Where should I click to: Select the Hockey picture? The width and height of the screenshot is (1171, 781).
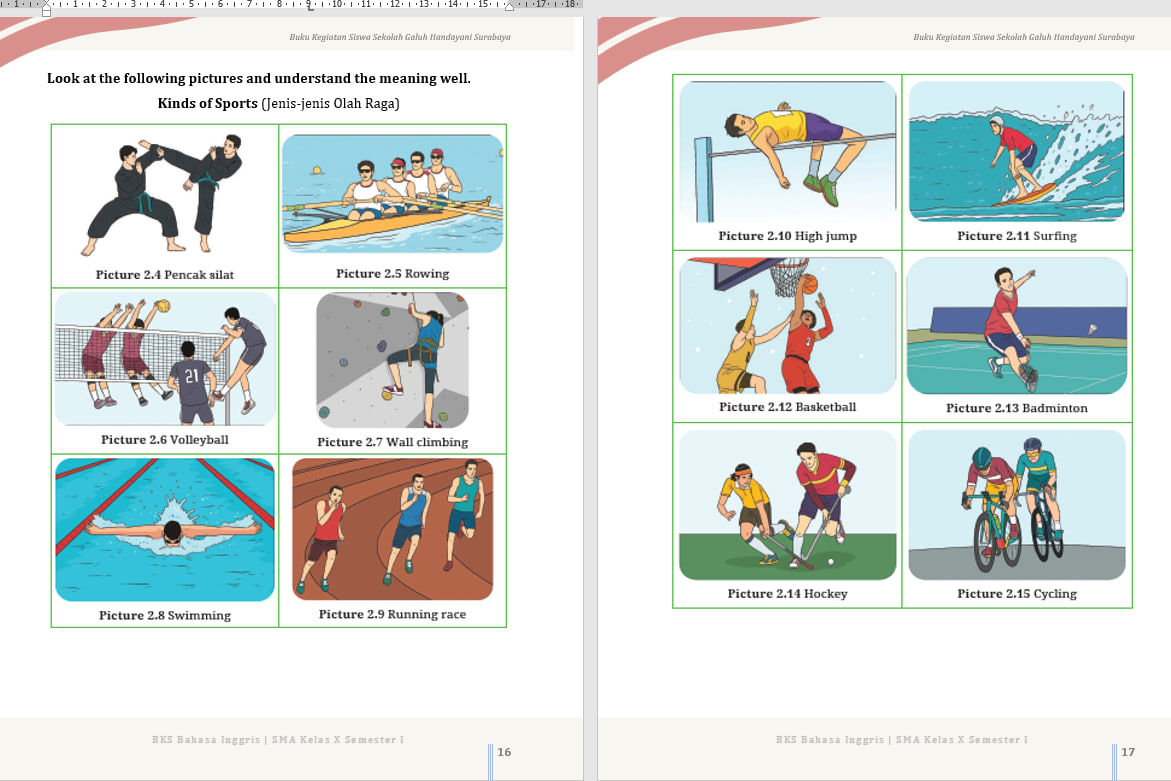788,505
